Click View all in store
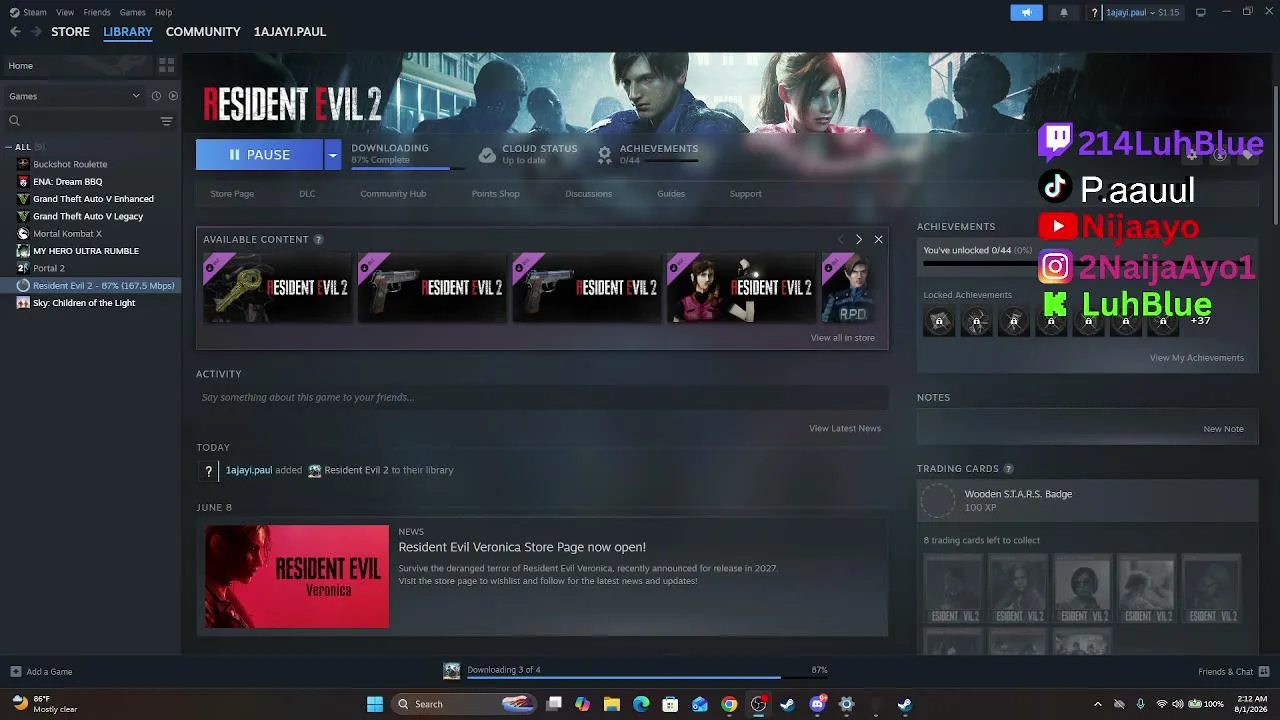This screenshot has width=1280, height=720. pos(843,338)
